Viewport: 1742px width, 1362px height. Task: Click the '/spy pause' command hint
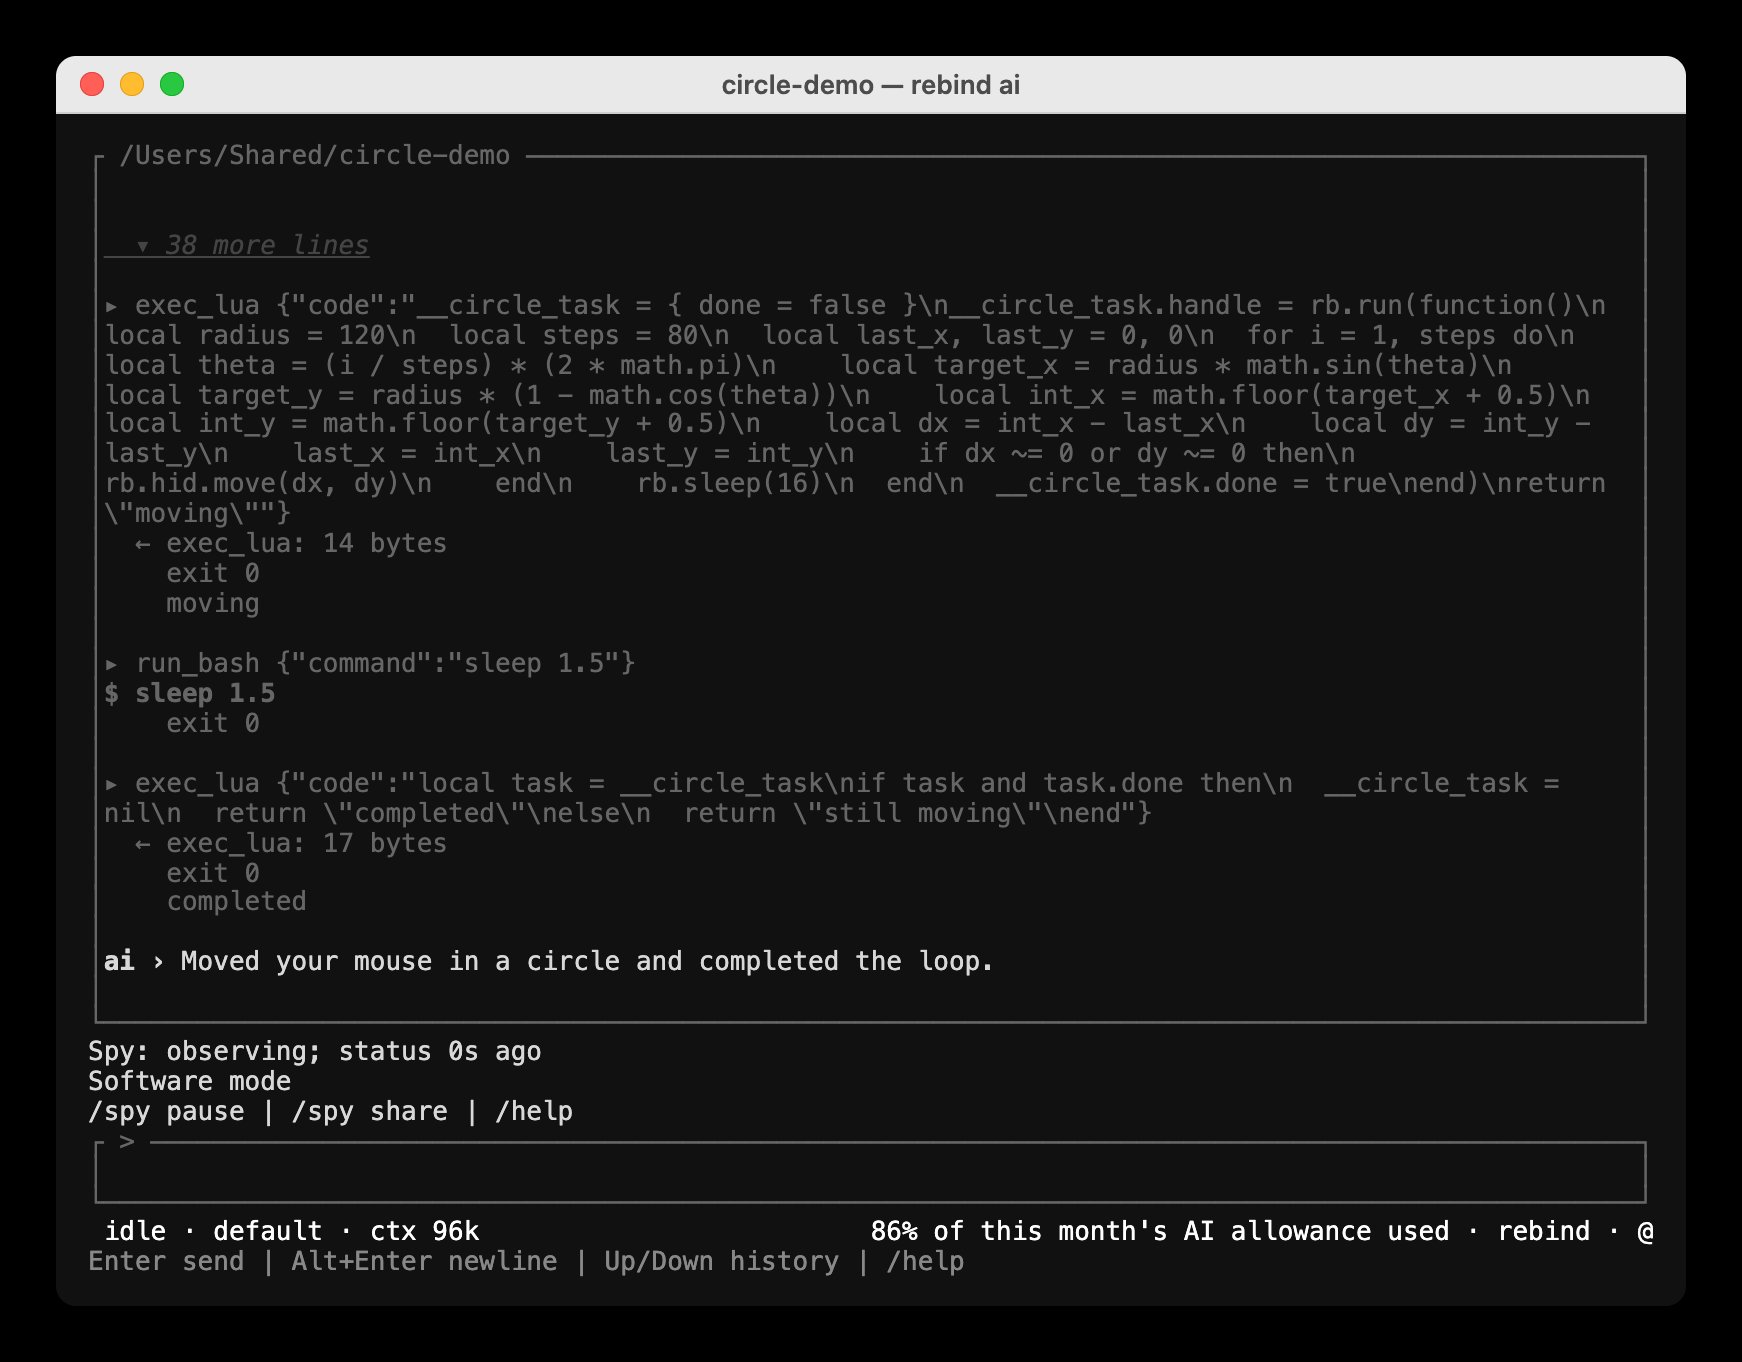(166, 1111)
